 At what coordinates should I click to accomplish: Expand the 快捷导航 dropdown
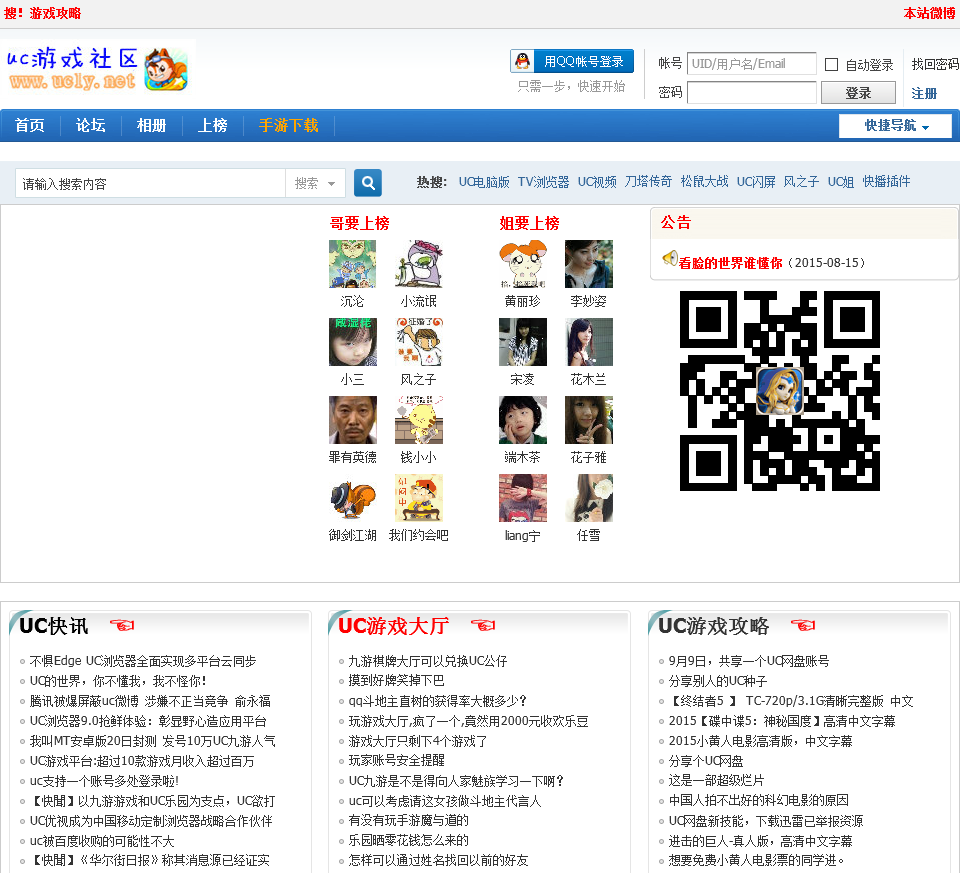pyautogui.click(x=895, y=126)
